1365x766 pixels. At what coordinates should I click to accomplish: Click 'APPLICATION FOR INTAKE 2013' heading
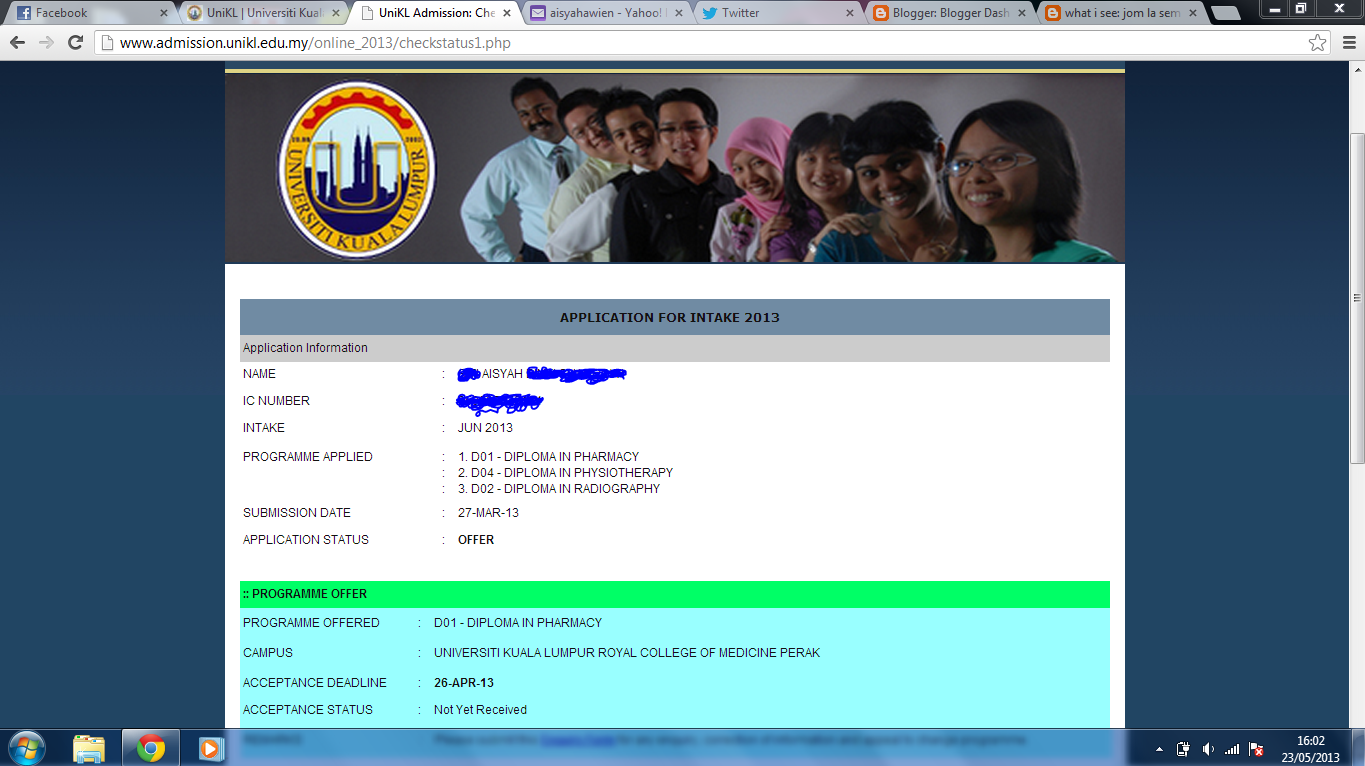pyautogui.click(x=669, y=317)
